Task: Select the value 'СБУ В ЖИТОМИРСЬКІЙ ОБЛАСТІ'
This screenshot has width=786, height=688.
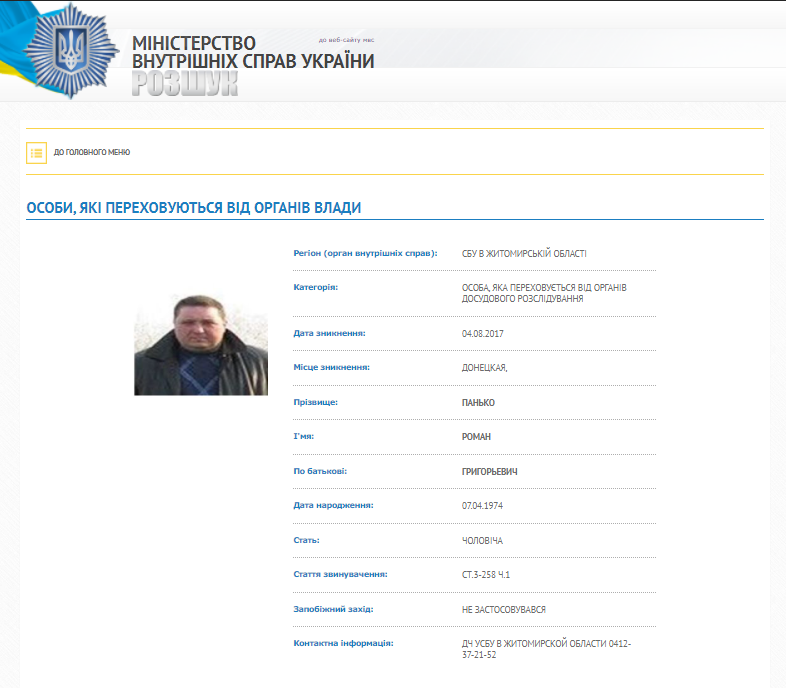Action: pos(524,254)
